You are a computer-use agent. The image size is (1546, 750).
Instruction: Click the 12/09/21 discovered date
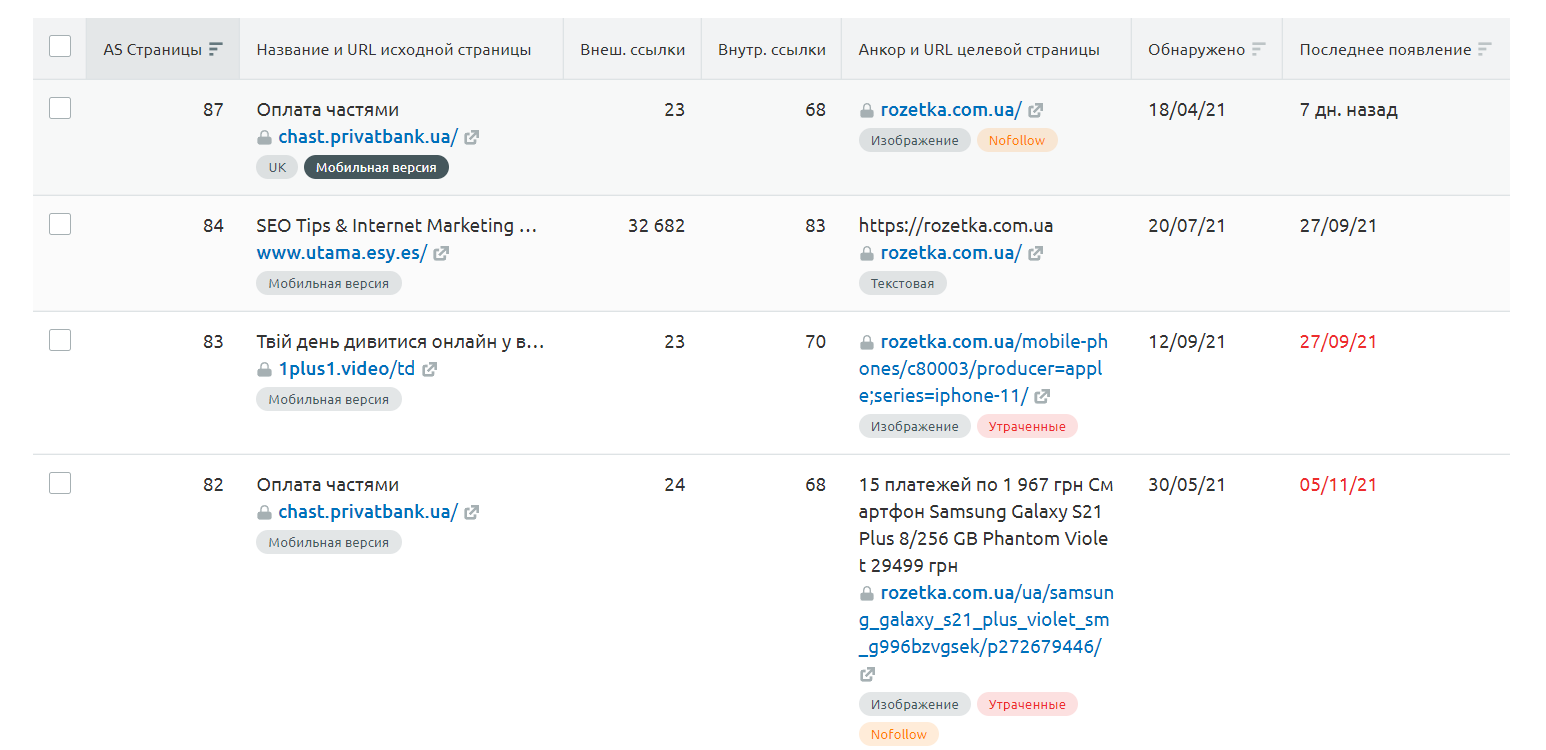[1187, 341]
